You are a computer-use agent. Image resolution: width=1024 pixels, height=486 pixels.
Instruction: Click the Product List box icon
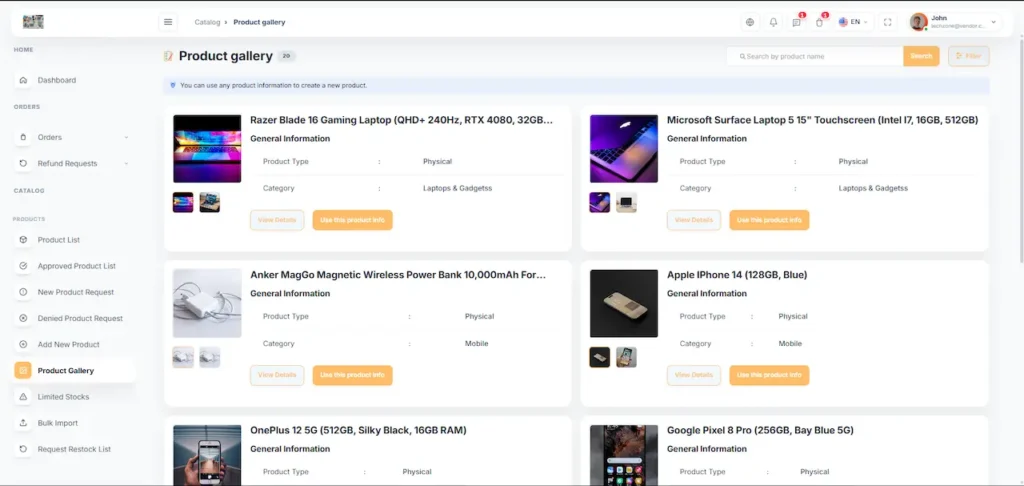pos(24,240)
